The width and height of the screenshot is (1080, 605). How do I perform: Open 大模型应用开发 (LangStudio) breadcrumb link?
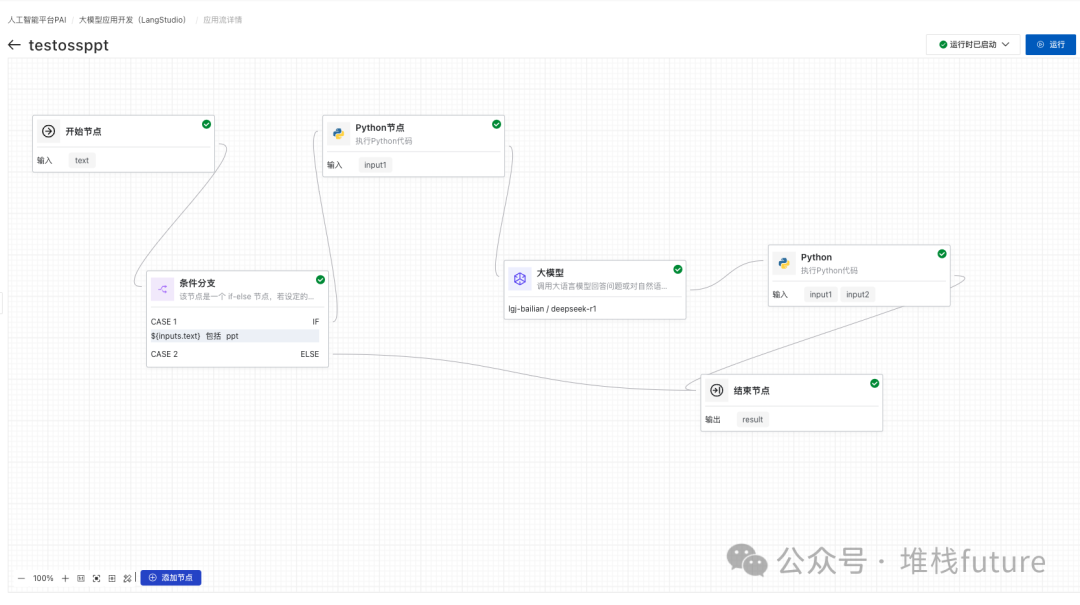132,20
